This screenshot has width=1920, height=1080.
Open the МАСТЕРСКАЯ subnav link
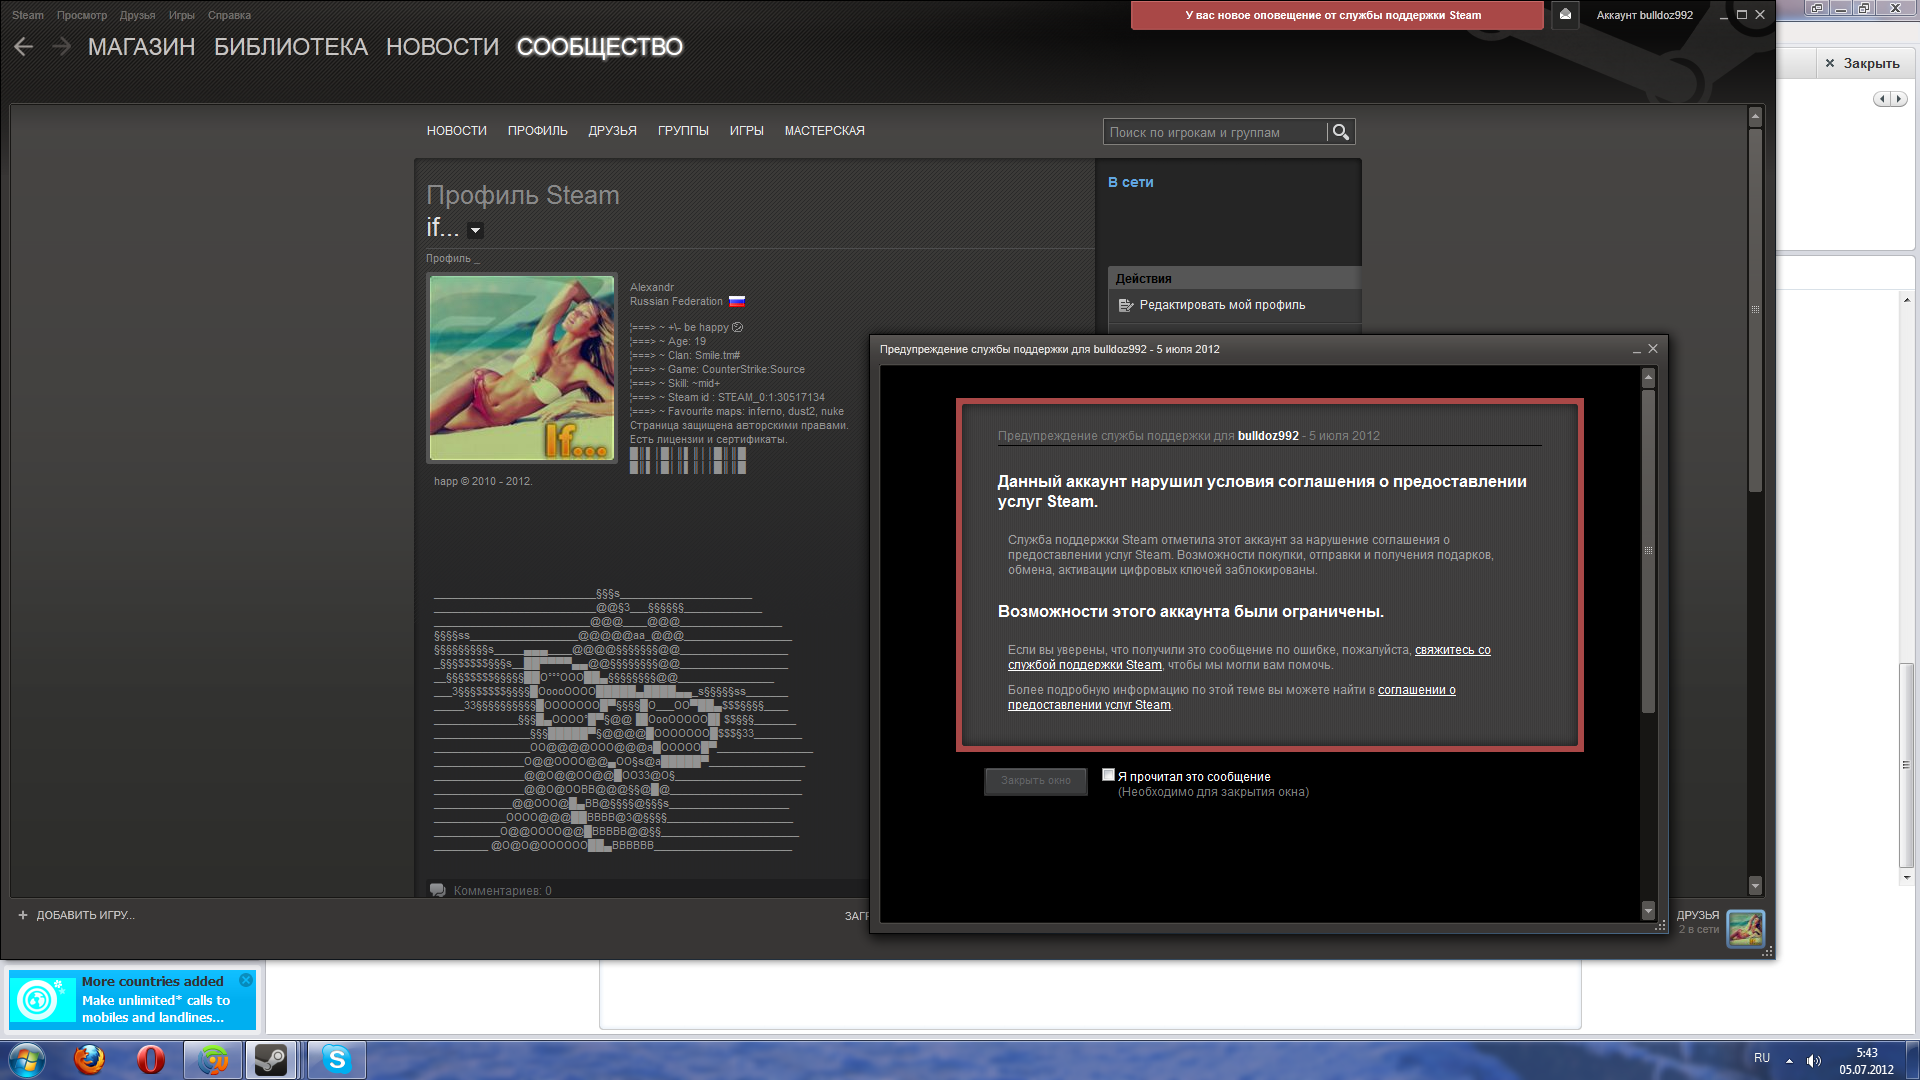tap(825, 131)
